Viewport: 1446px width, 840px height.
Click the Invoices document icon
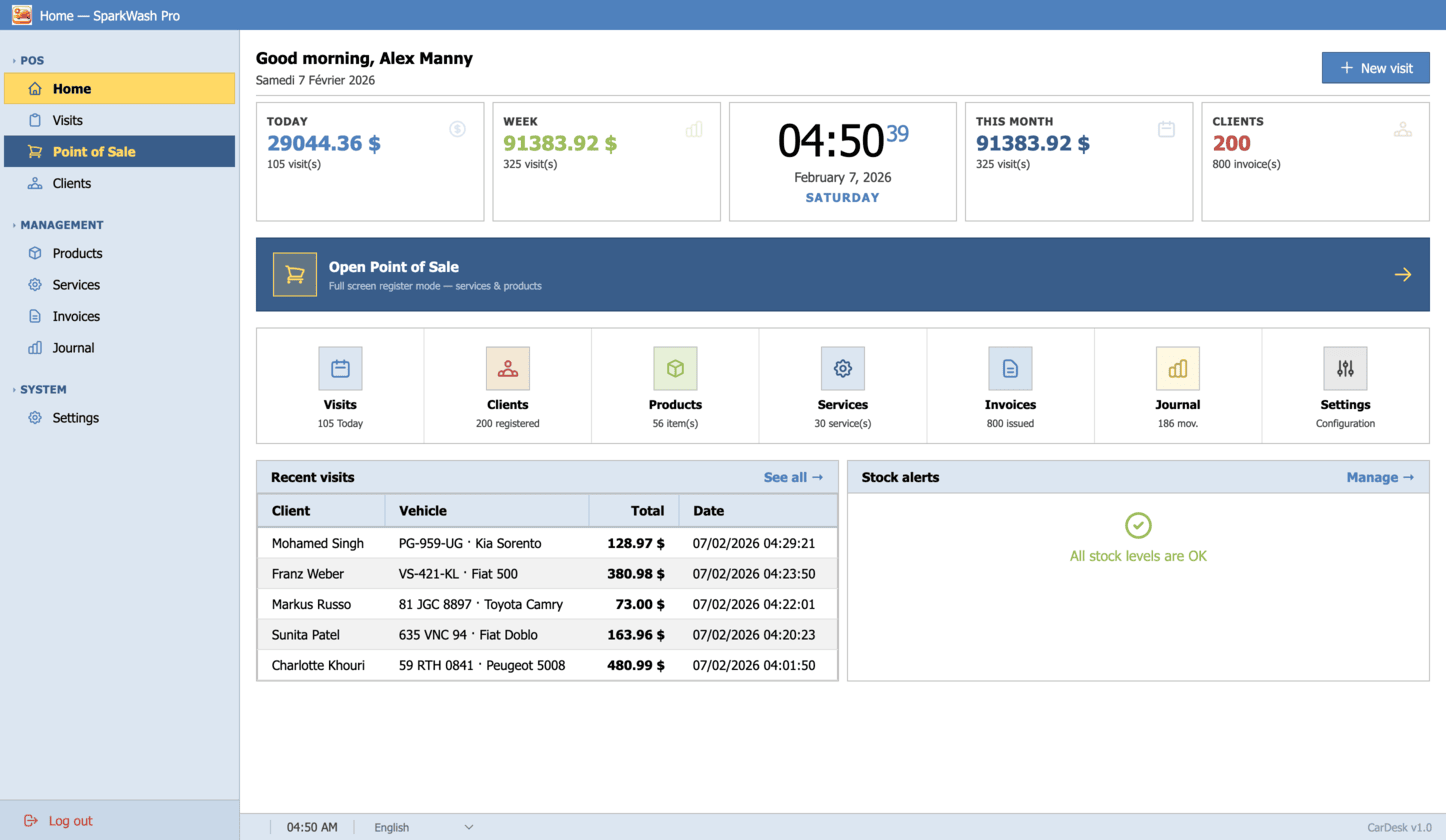(x=1010, y=368)
